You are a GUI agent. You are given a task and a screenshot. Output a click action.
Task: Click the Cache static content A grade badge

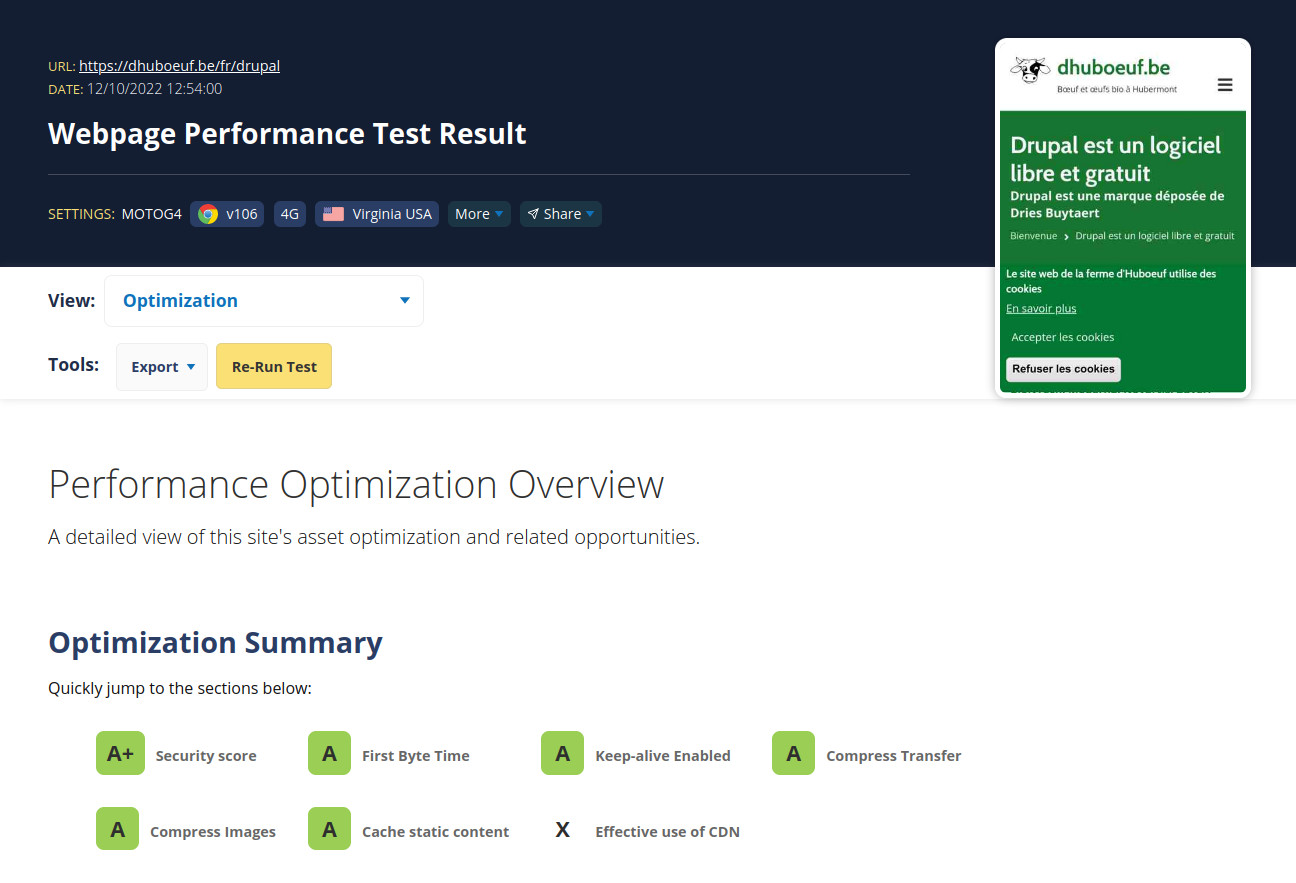coord(329,829)
